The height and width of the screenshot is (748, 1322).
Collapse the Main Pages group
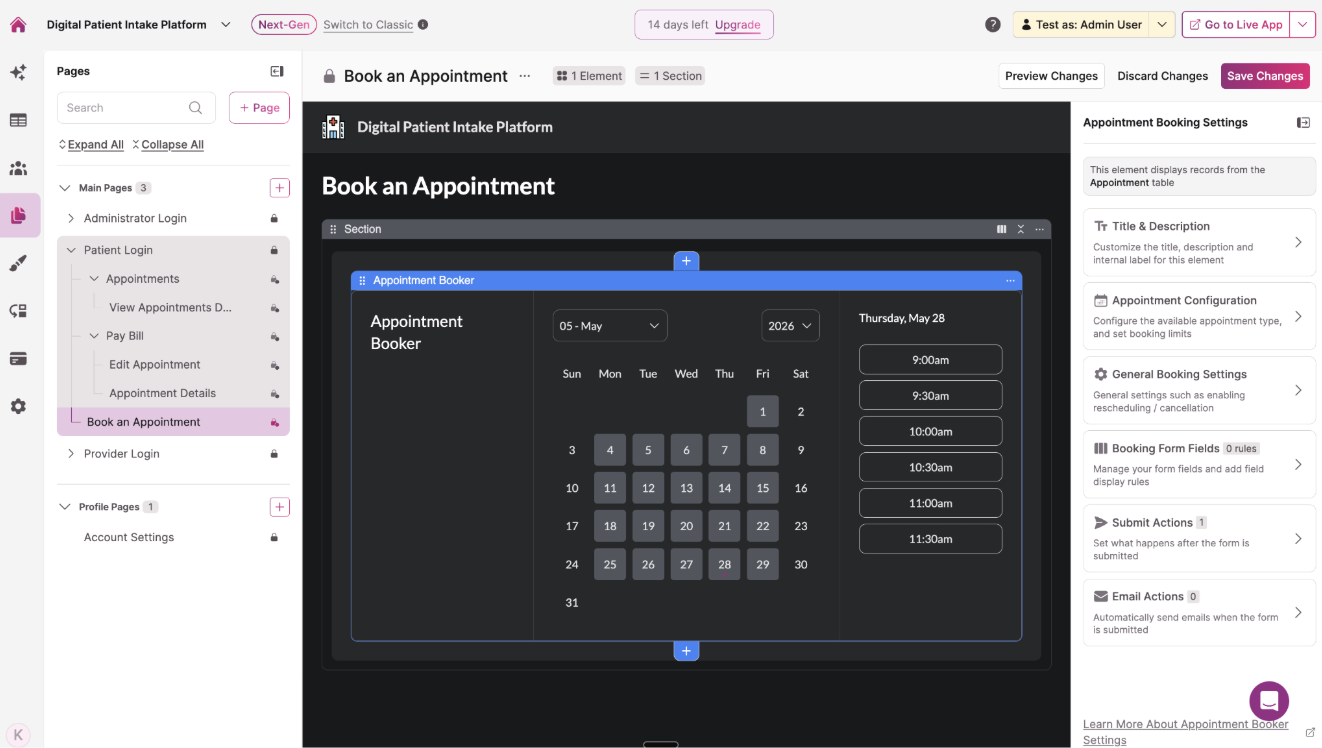point(65,188)
